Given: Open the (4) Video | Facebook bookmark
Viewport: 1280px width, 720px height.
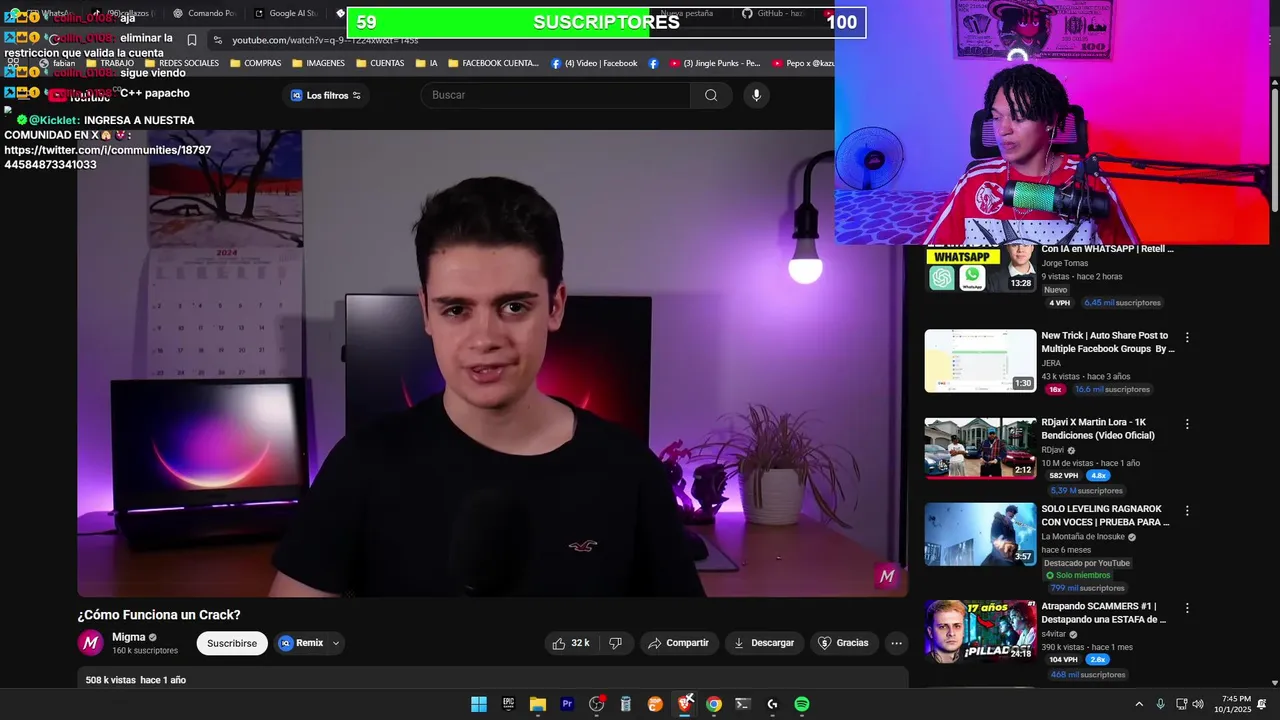Looking at the screenshot, I should tap(594, 63).
